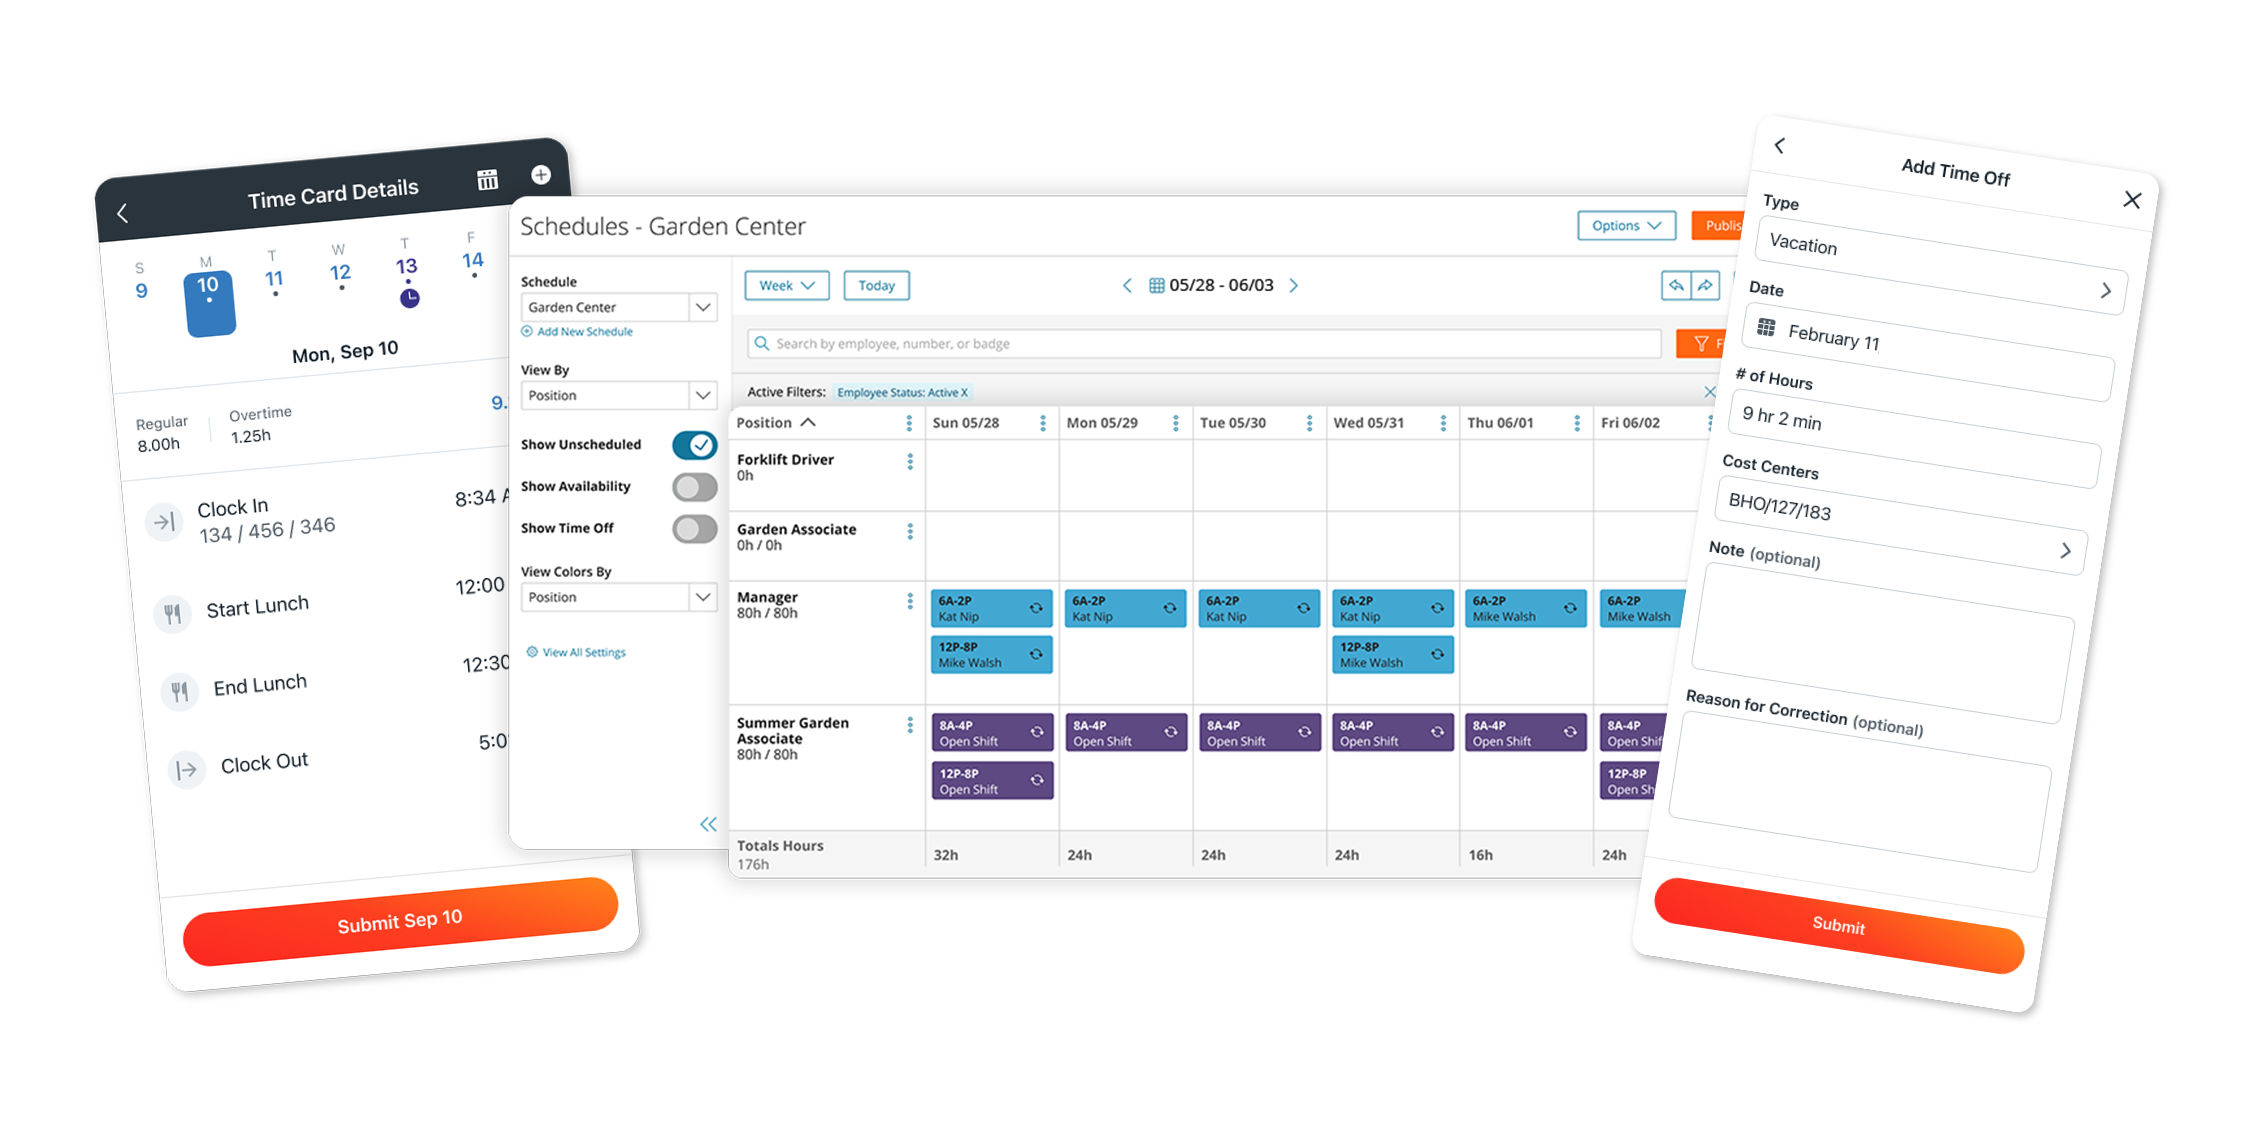Screen dimensions: 2251x1125
Task: Tap the plus icon in Time Card Details
Action: pyautogui.click(x=541, y=175)
